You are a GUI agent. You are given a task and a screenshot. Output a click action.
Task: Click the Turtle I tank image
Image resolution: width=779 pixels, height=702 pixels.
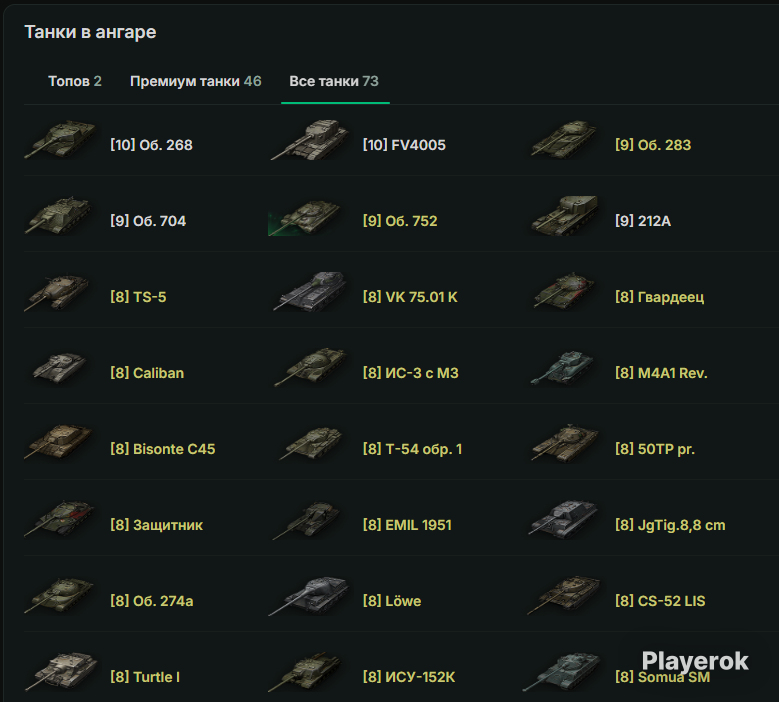coord(62,672)
